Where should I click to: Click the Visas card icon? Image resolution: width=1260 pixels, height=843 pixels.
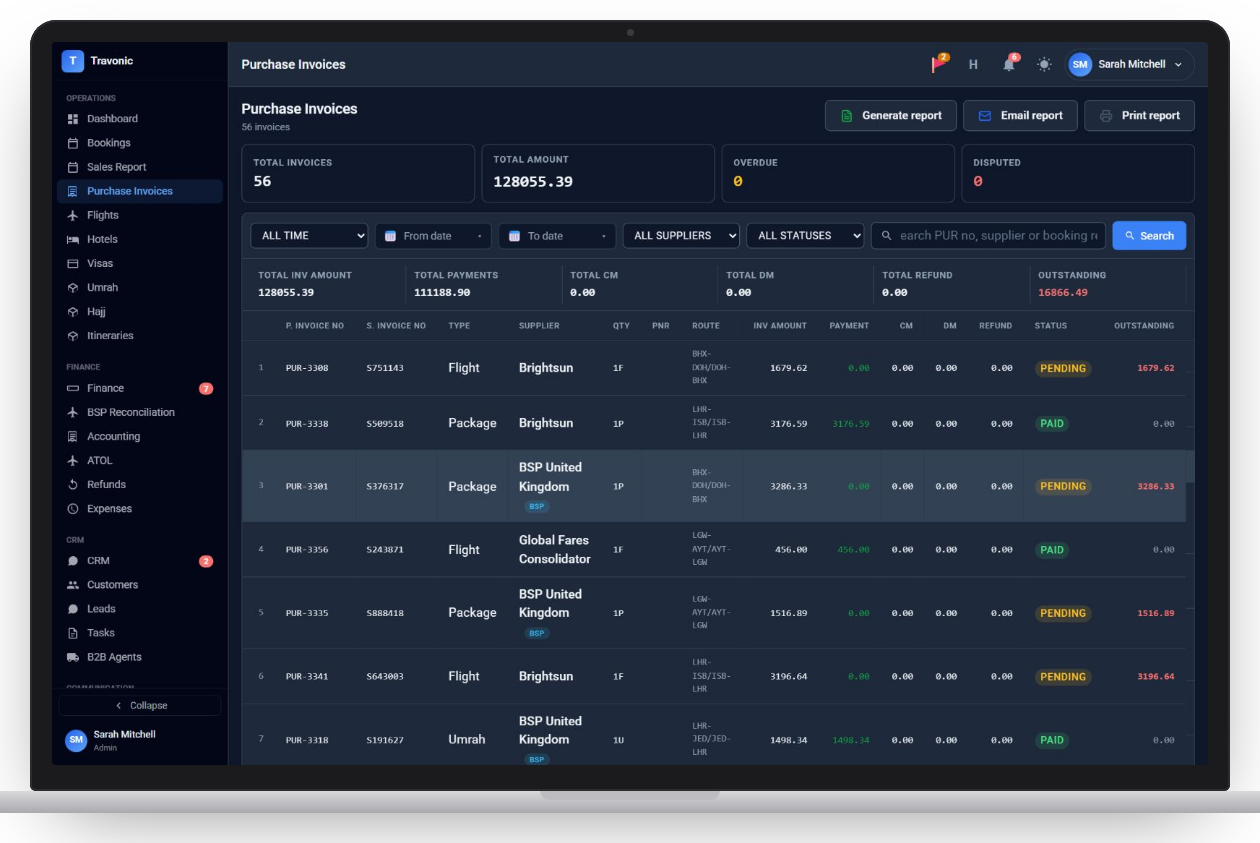(x=73, y=263)
